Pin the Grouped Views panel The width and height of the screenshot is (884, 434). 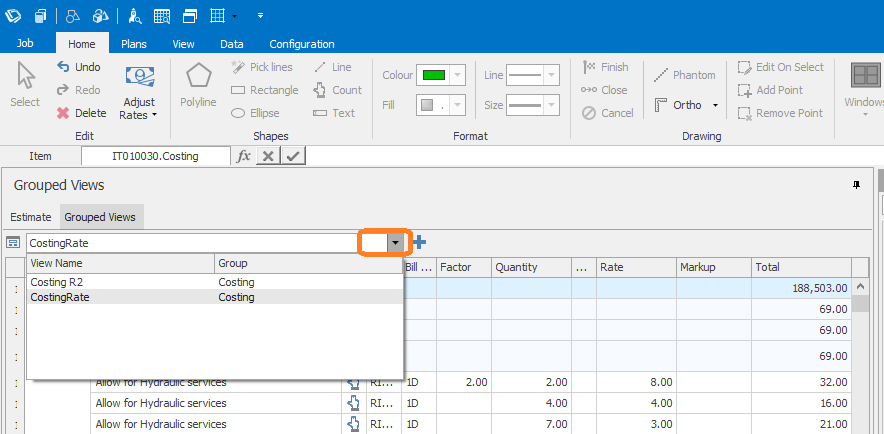click(x=856, y=185)
